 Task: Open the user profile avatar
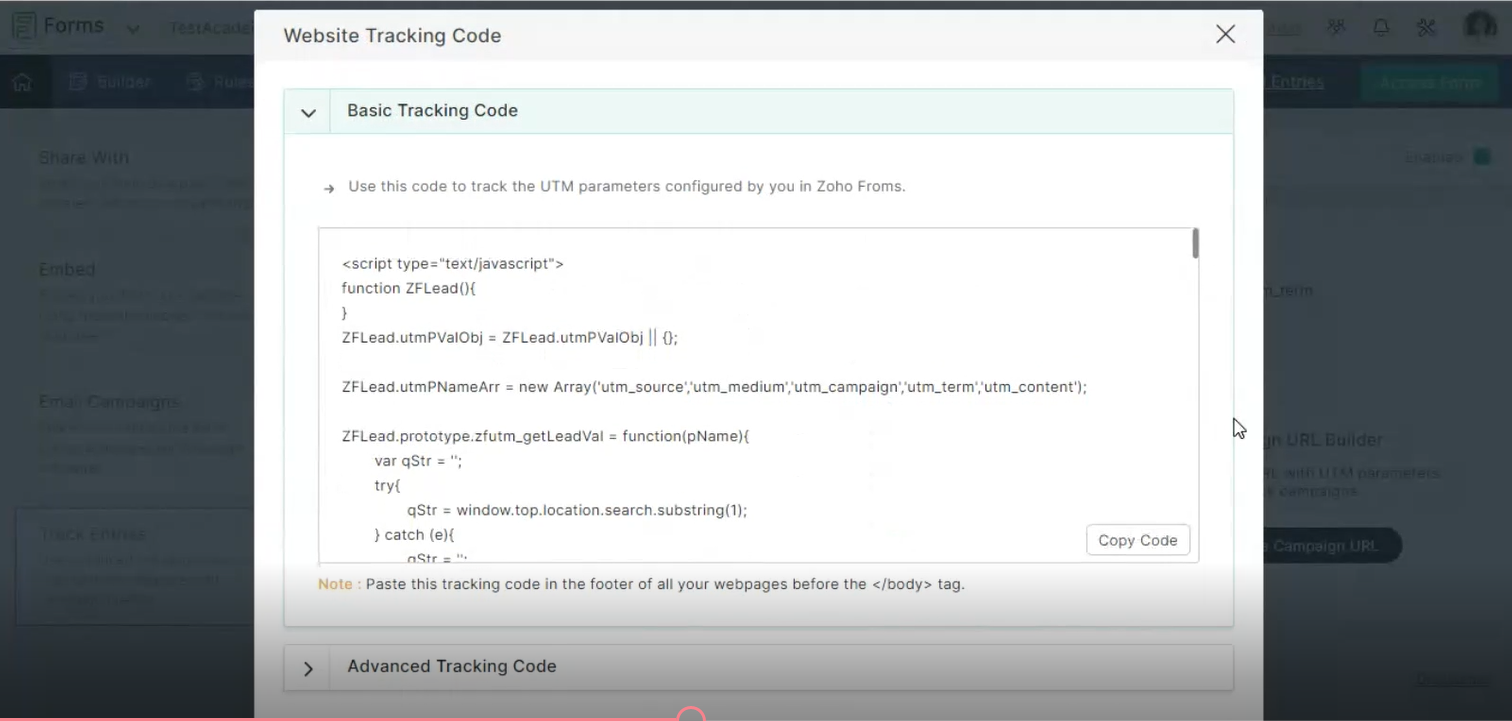click(x=1480, y=27)
